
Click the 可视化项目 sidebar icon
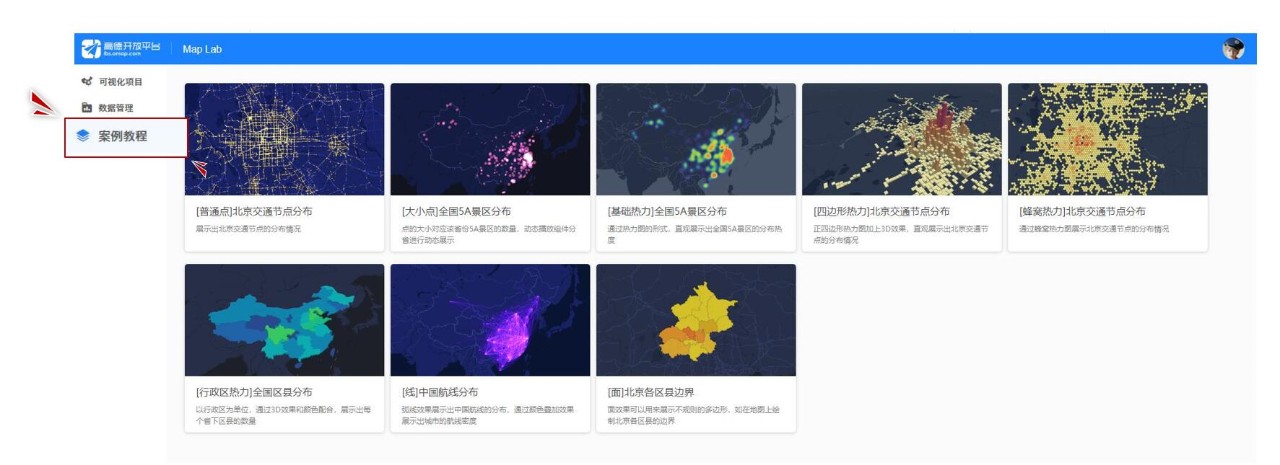tap(86, 82)
